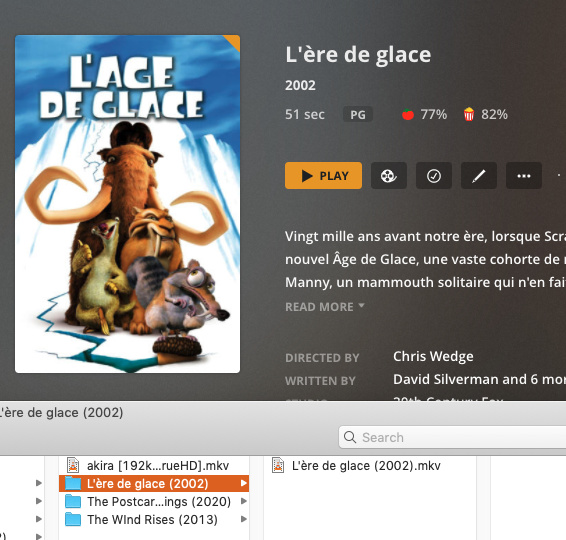The width and height of the screenshot is (566, 540).
Task: Edit metadata with the pencil icon
Action: [479, 176]
